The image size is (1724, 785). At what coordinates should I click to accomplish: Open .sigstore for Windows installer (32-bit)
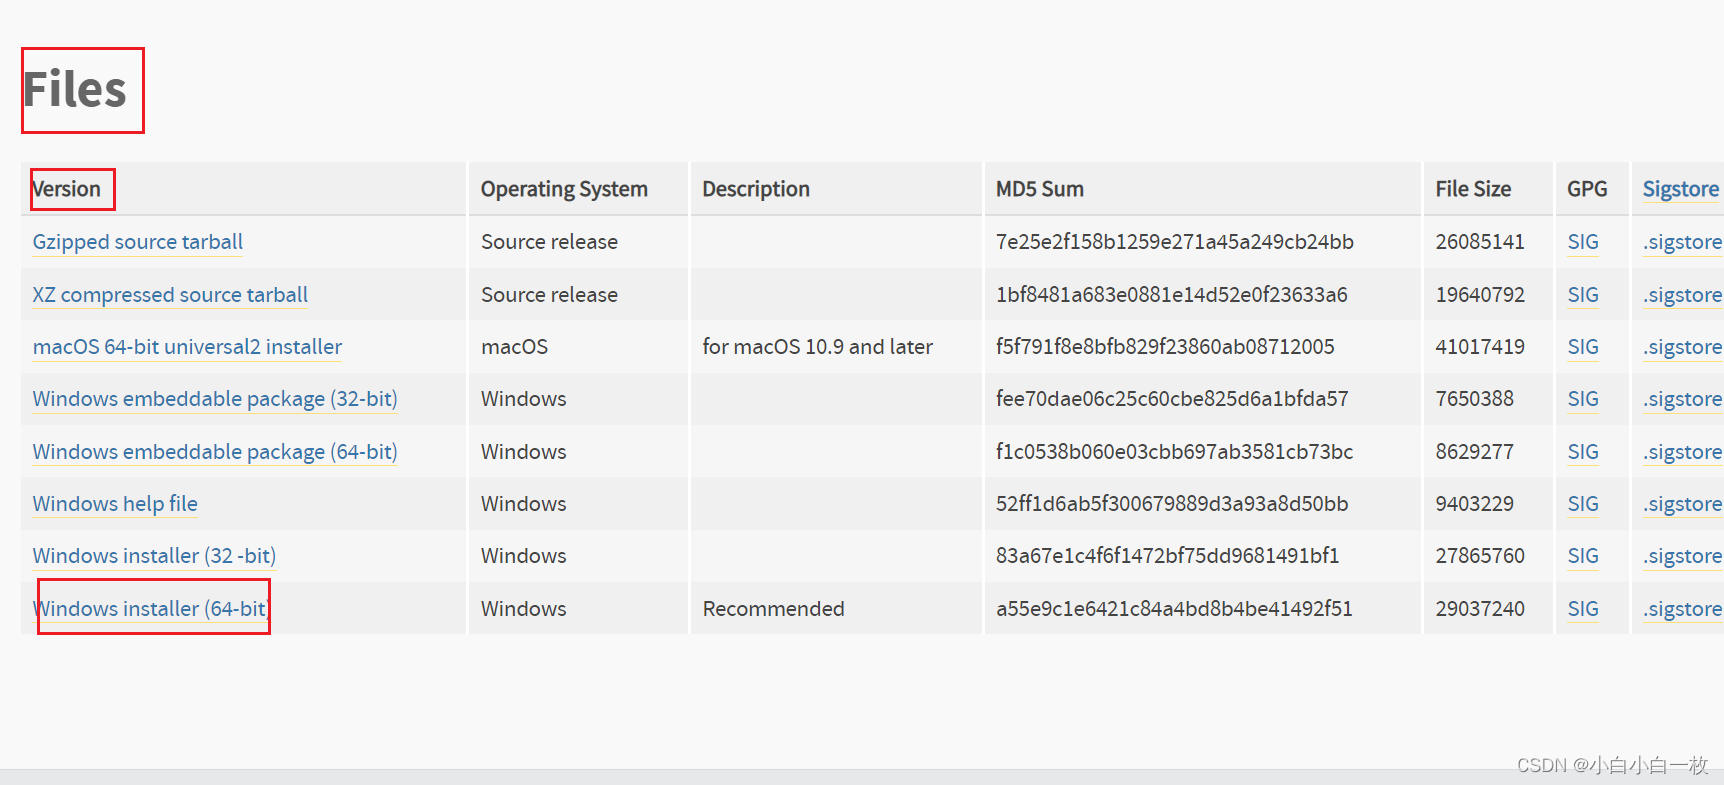click(1683, 556)
